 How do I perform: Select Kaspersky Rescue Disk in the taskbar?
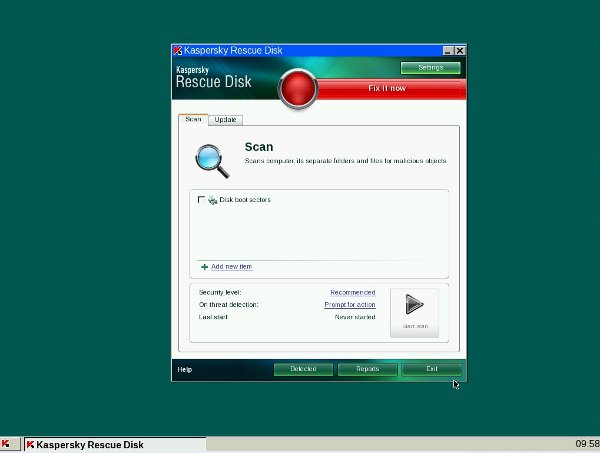(115, 445)
